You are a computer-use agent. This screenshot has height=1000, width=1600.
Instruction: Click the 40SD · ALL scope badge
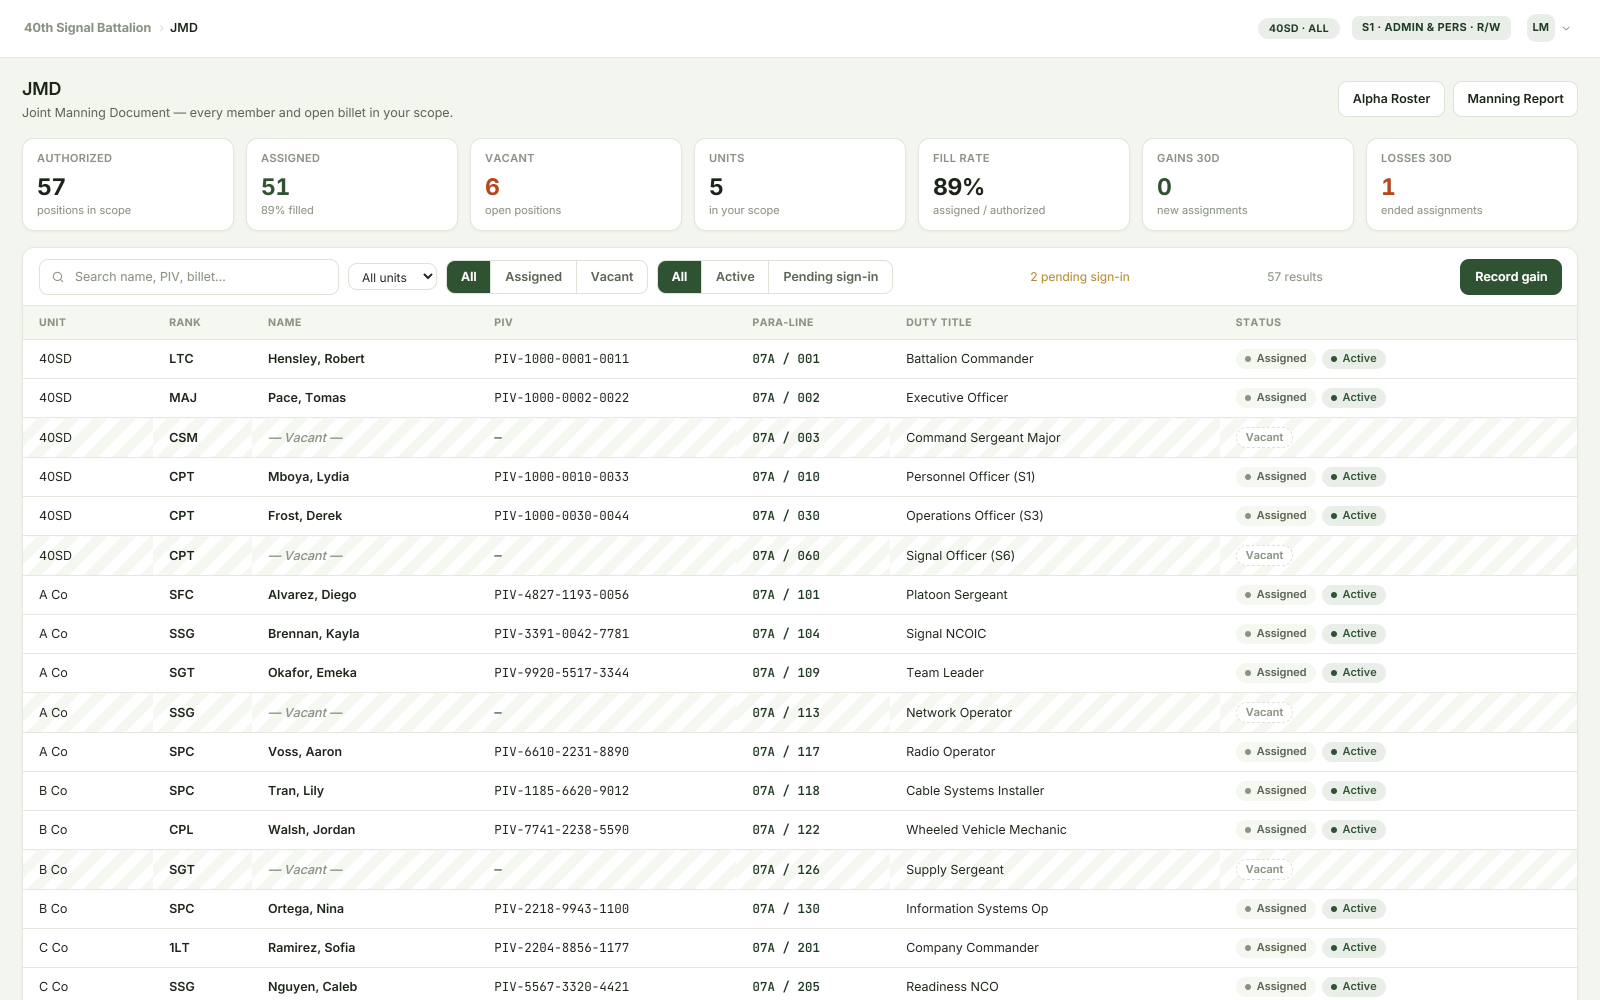pyautogui.click(x=1298, y=28)
